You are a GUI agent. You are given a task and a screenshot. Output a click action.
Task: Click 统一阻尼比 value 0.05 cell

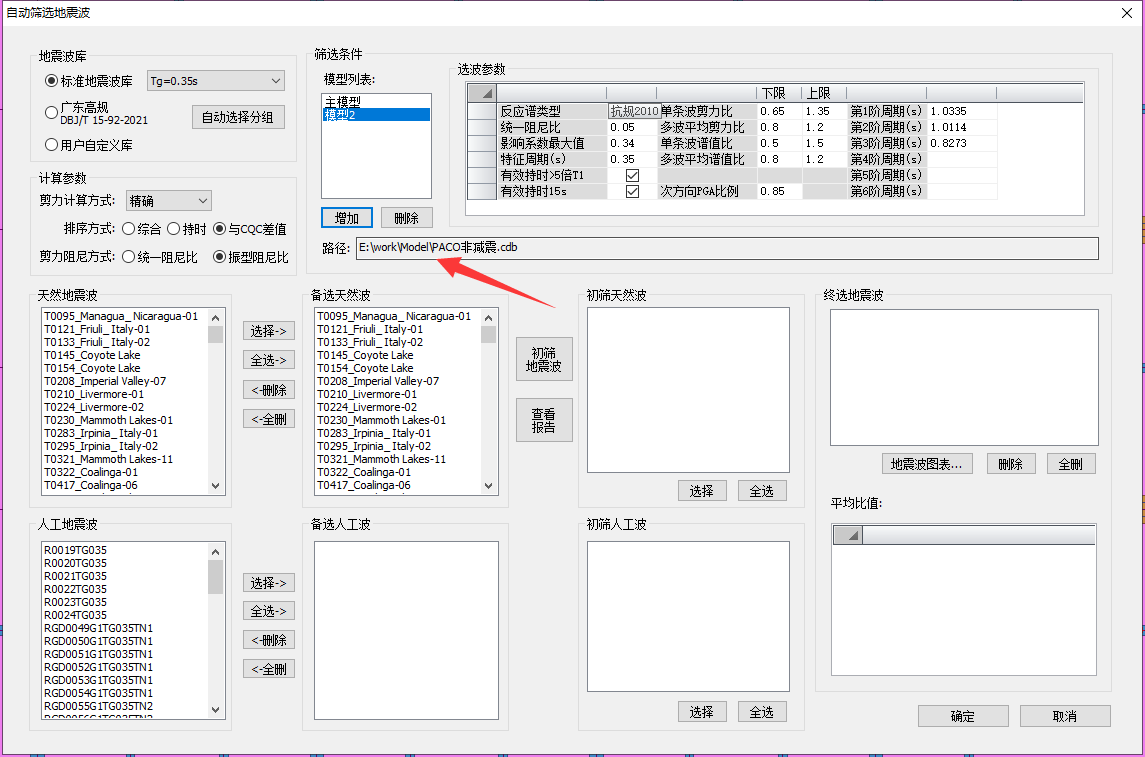click(632, 127)
